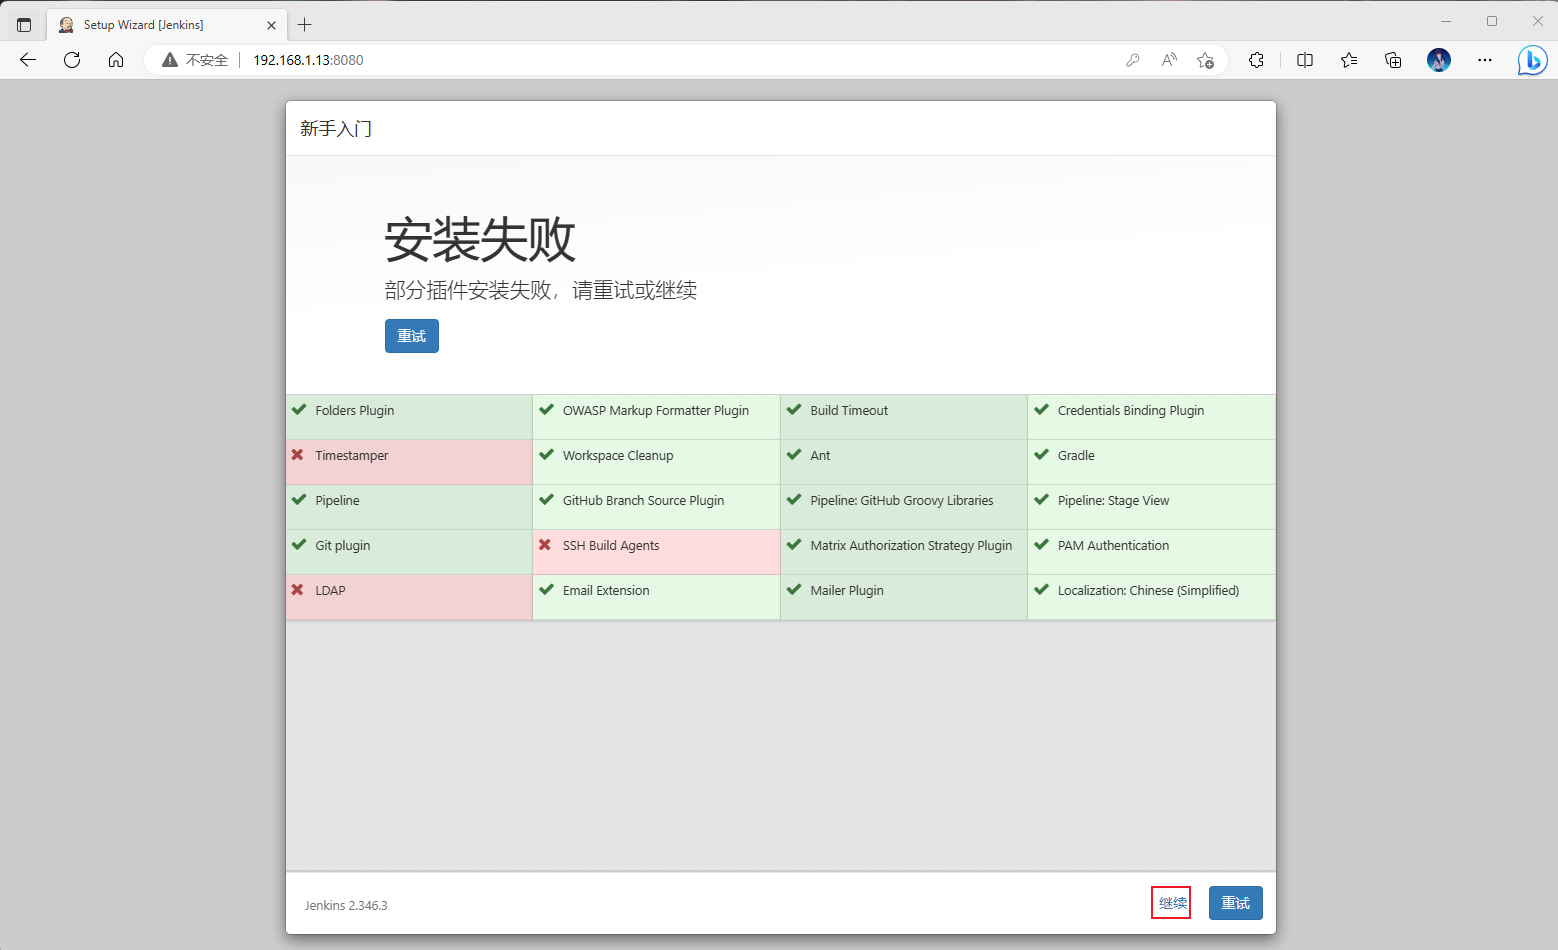This screenshot has width=1558, height=950.
Task: Select the 'Mailer Plugin' text
Action: coord(847,591)
